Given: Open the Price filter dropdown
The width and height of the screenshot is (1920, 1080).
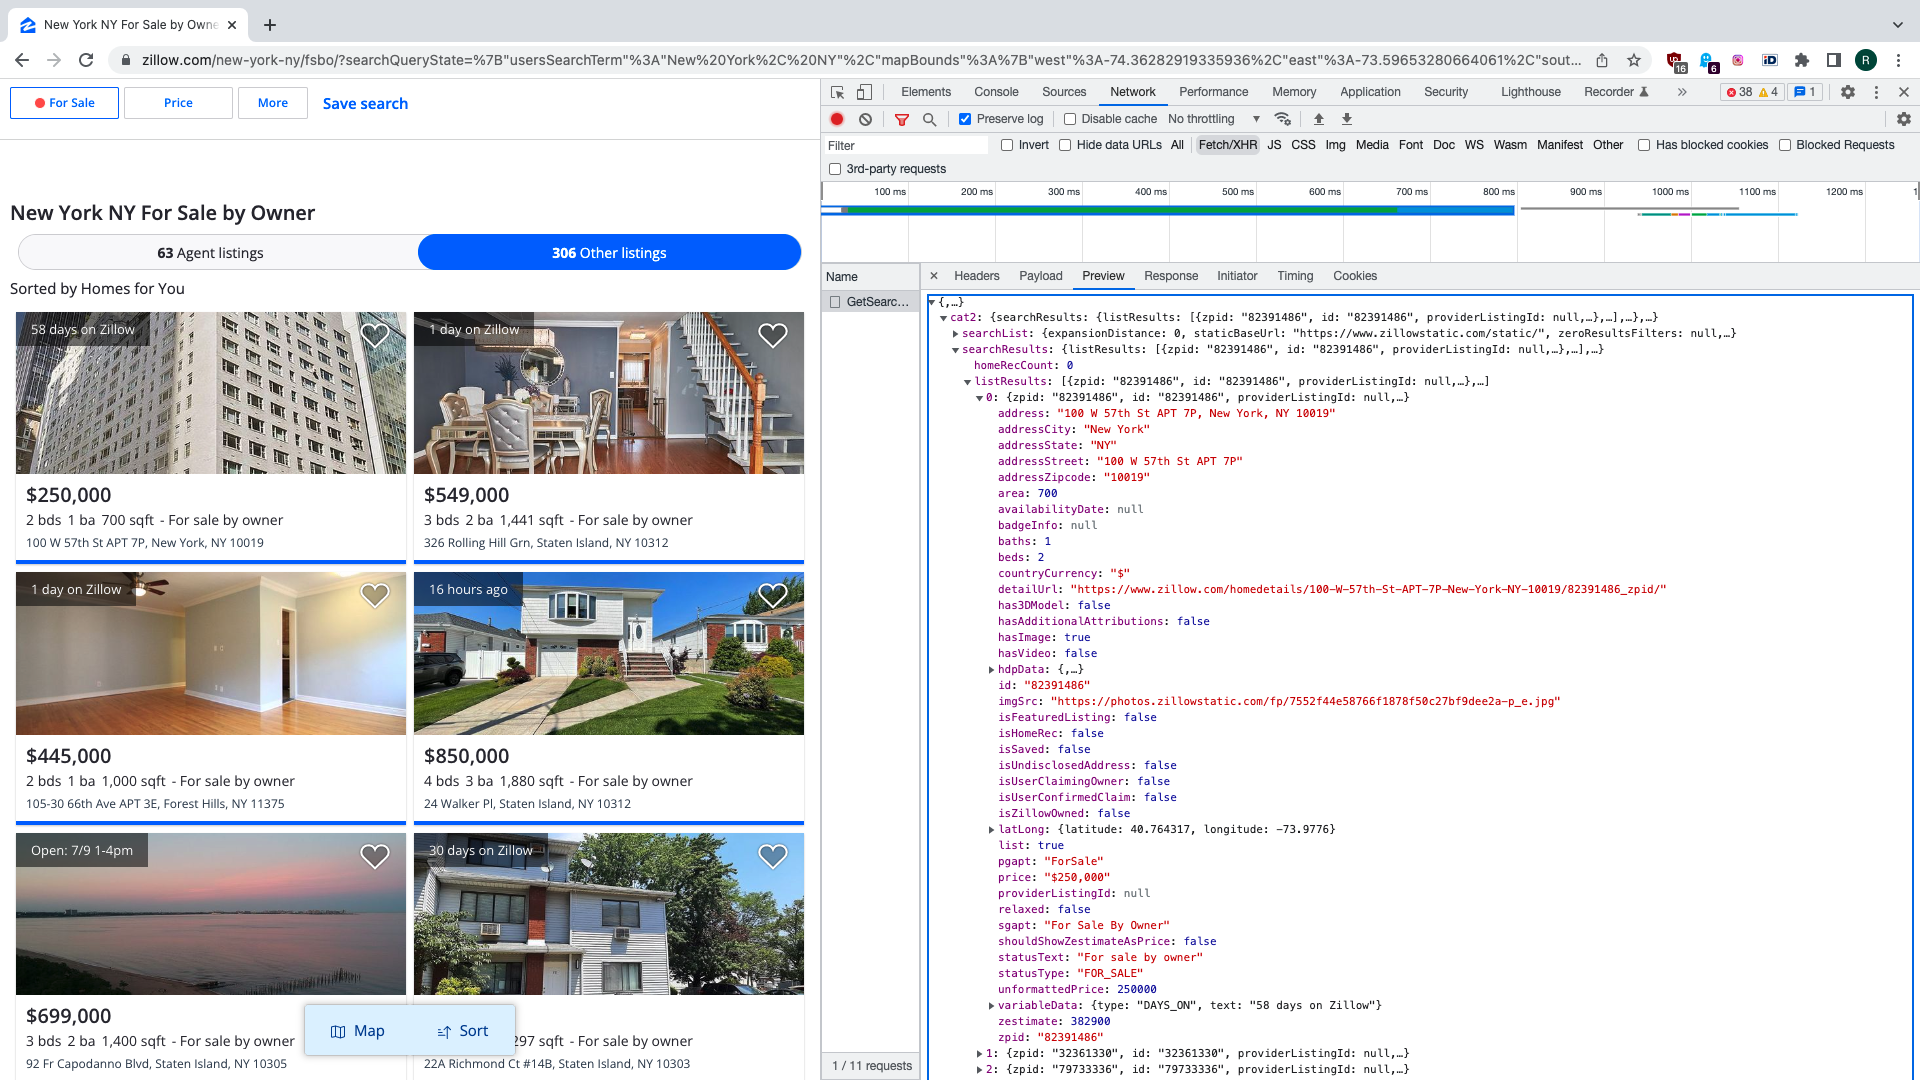Looking at the screenshot, I should pos(178,103).
